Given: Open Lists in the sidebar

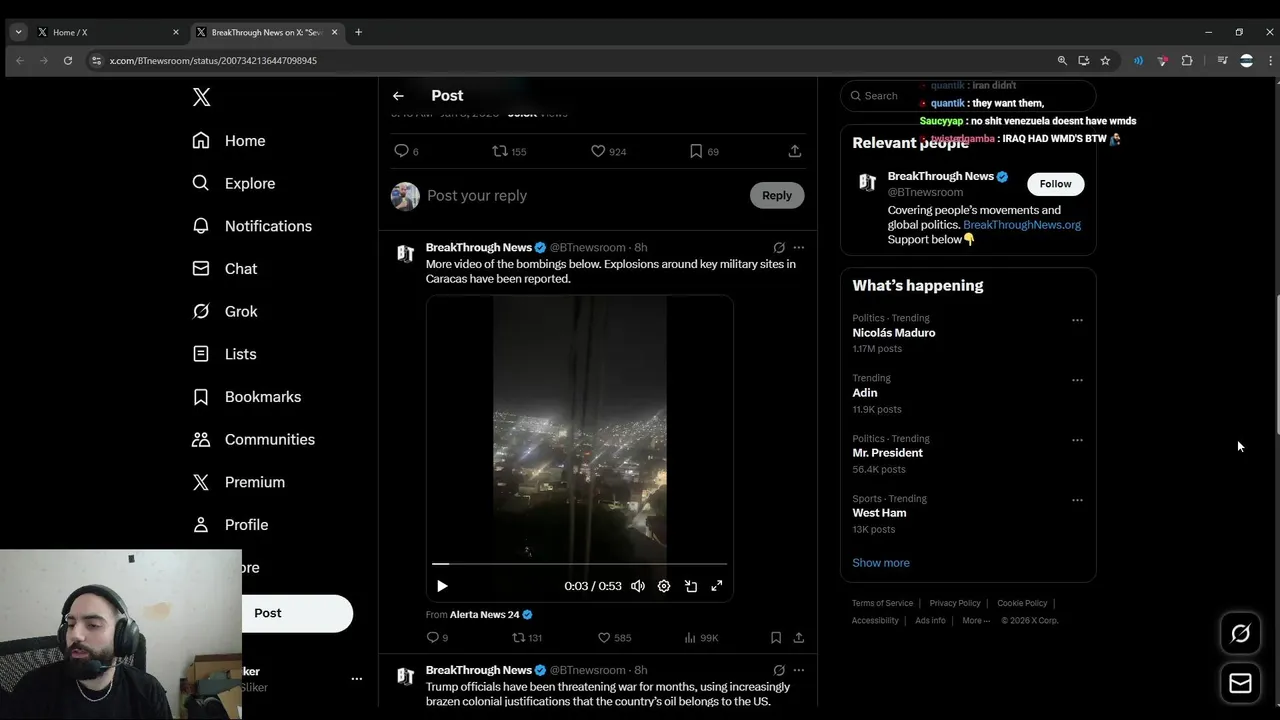Looking at the screenshot, I should tap(224, 354).
